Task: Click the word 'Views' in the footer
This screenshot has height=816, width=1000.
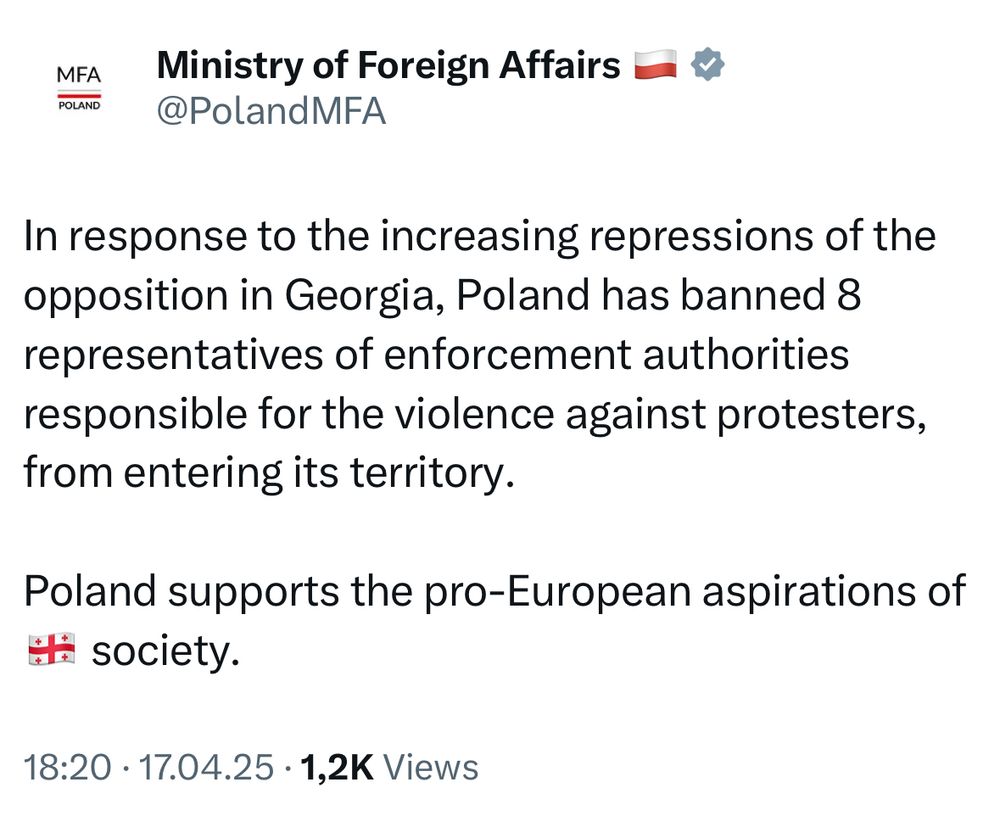Action: 431,766
